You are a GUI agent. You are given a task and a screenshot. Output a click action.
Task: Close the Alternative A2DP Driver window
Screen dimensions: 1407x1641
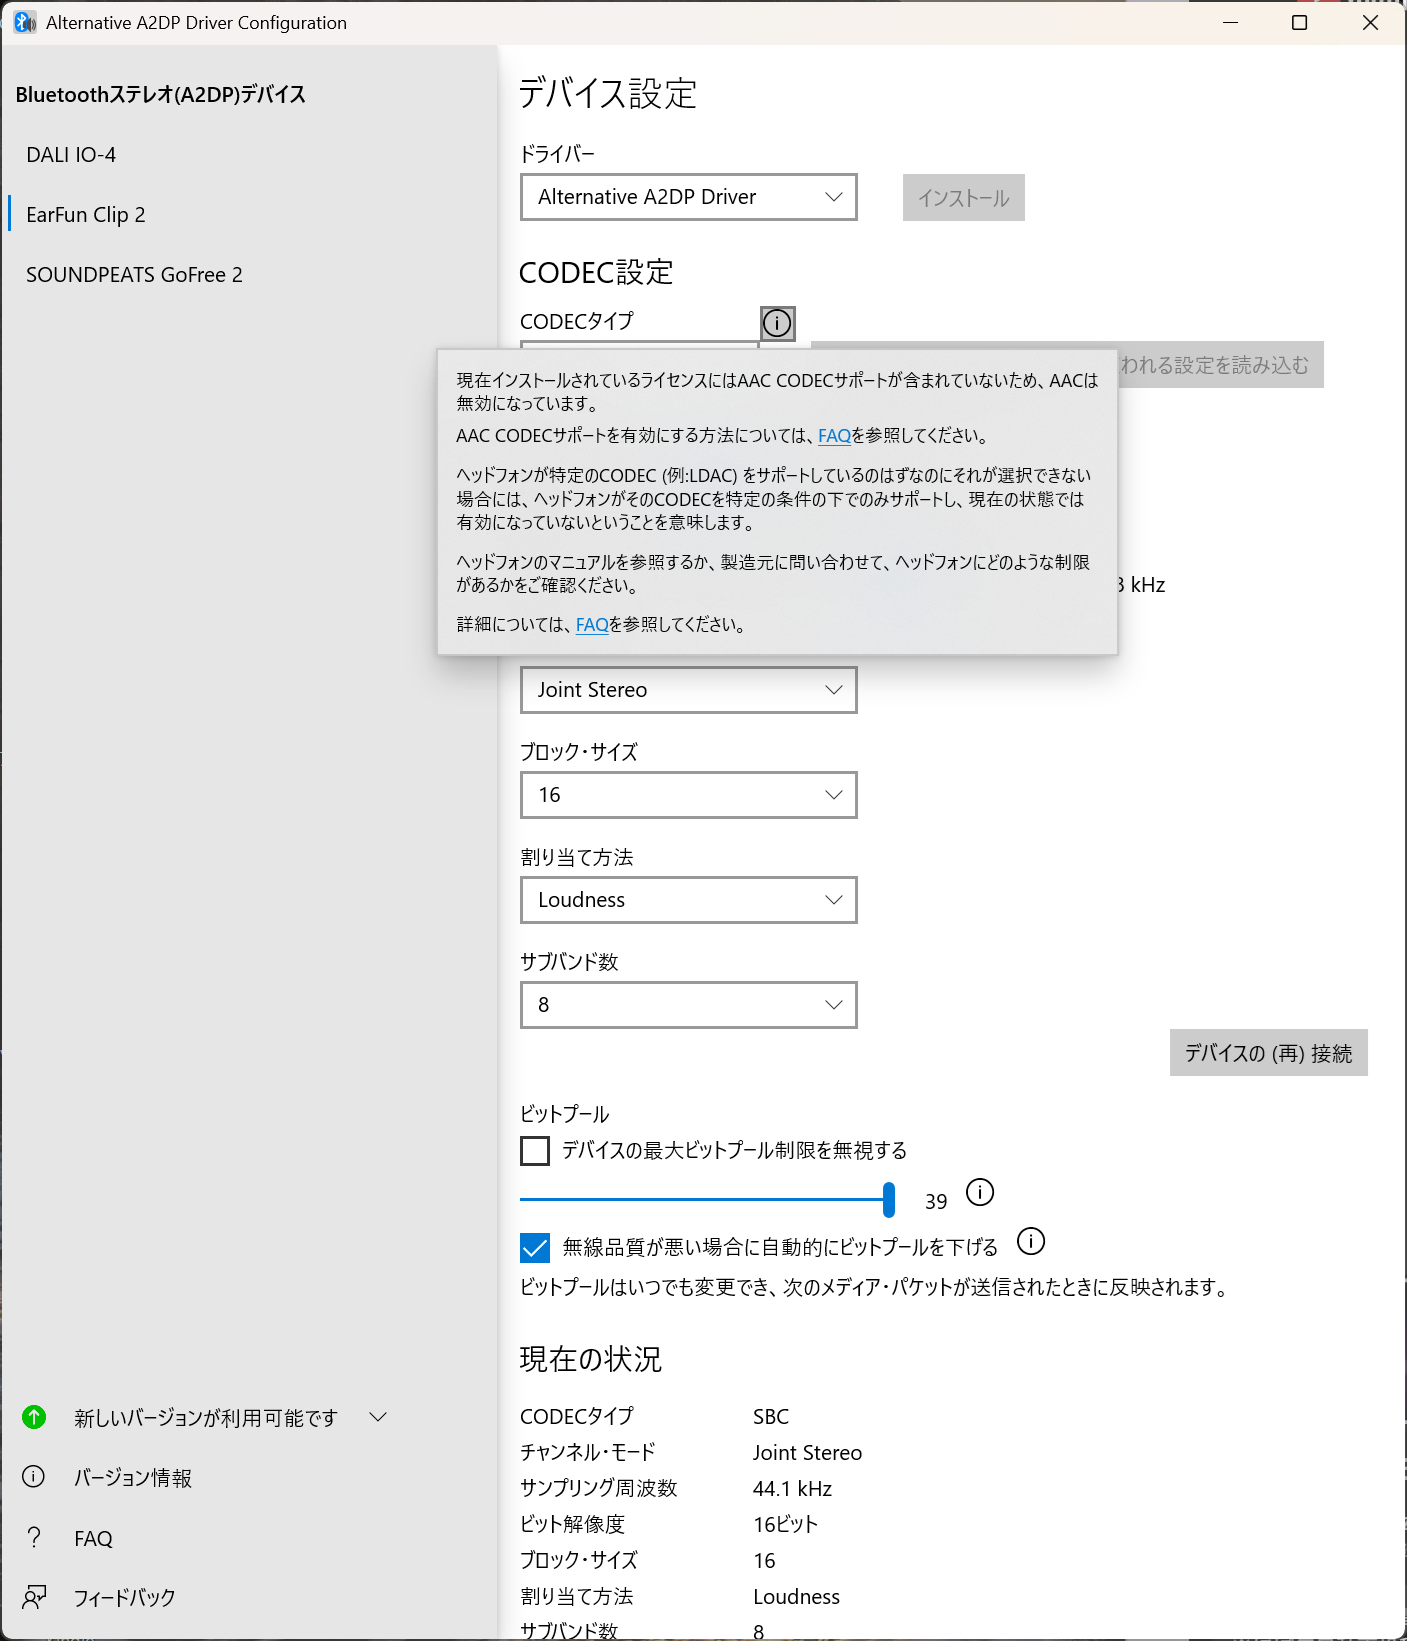point(1370,22)
